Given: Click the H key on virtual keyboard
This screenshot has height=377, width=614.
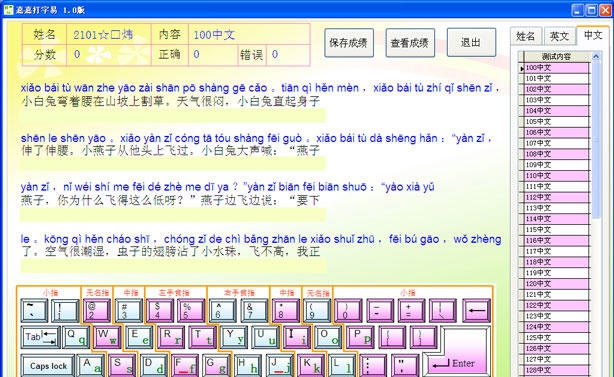Looking at the screenshot, I should point(249,366).
